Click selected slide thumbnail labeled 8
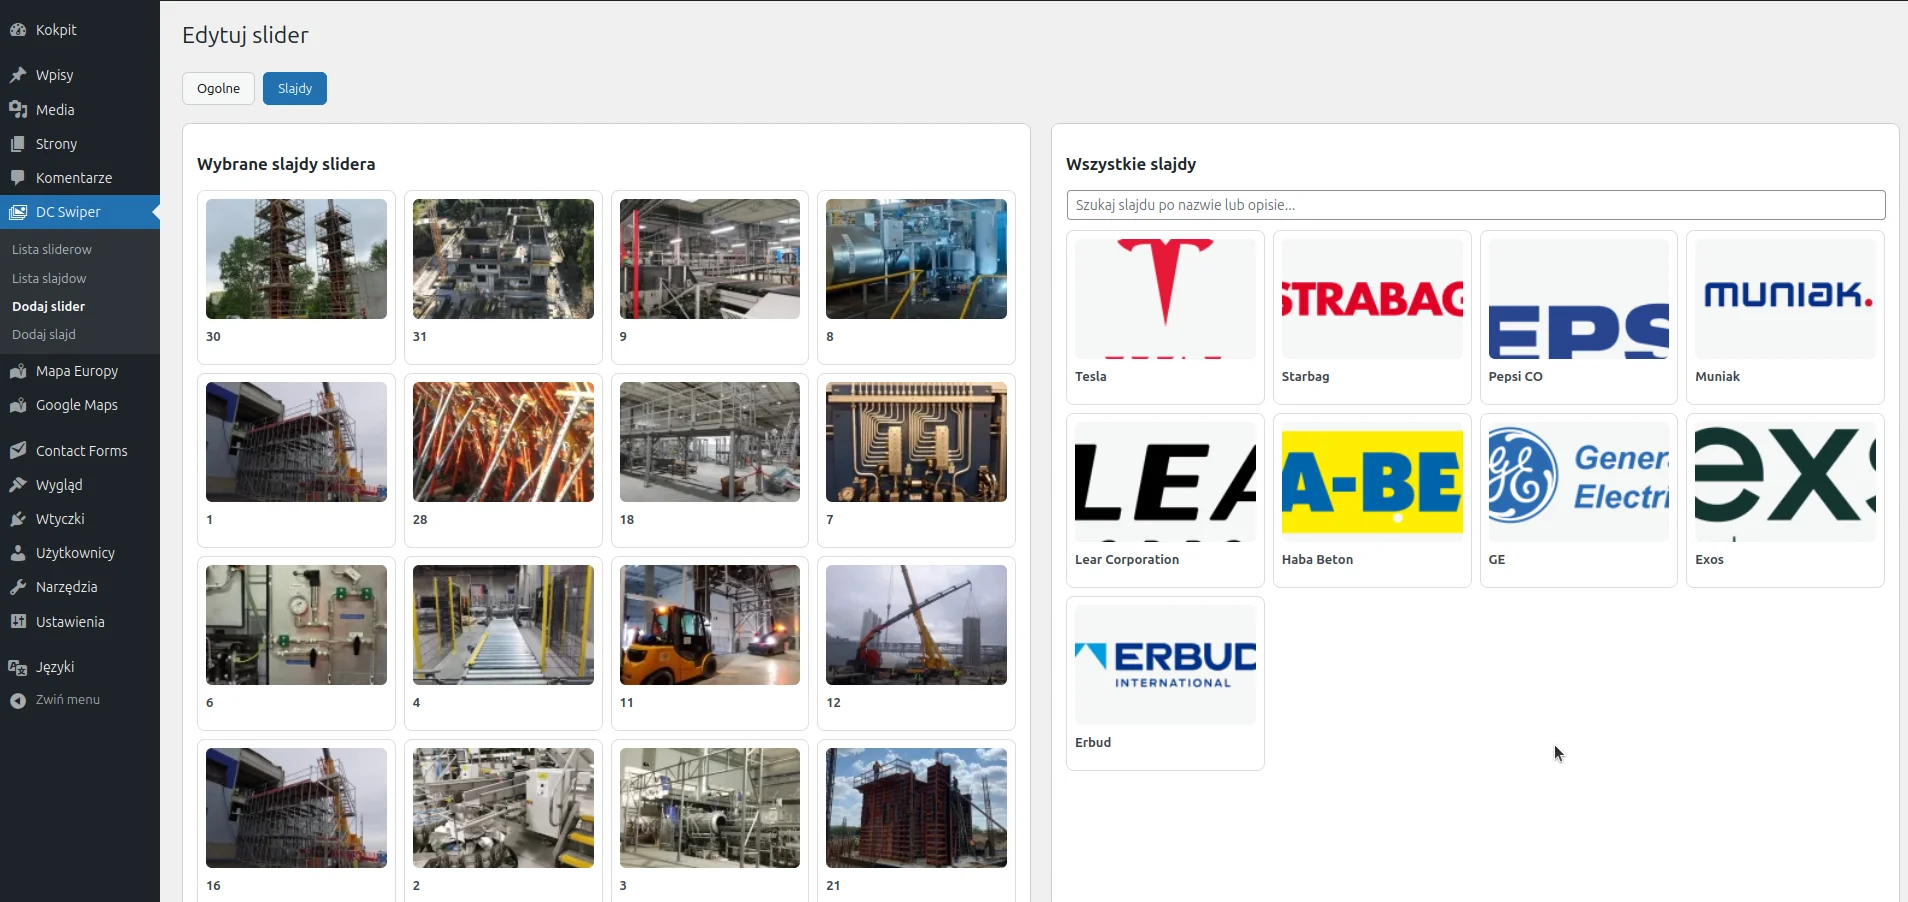1908x902 pixels. click(916, 259)
